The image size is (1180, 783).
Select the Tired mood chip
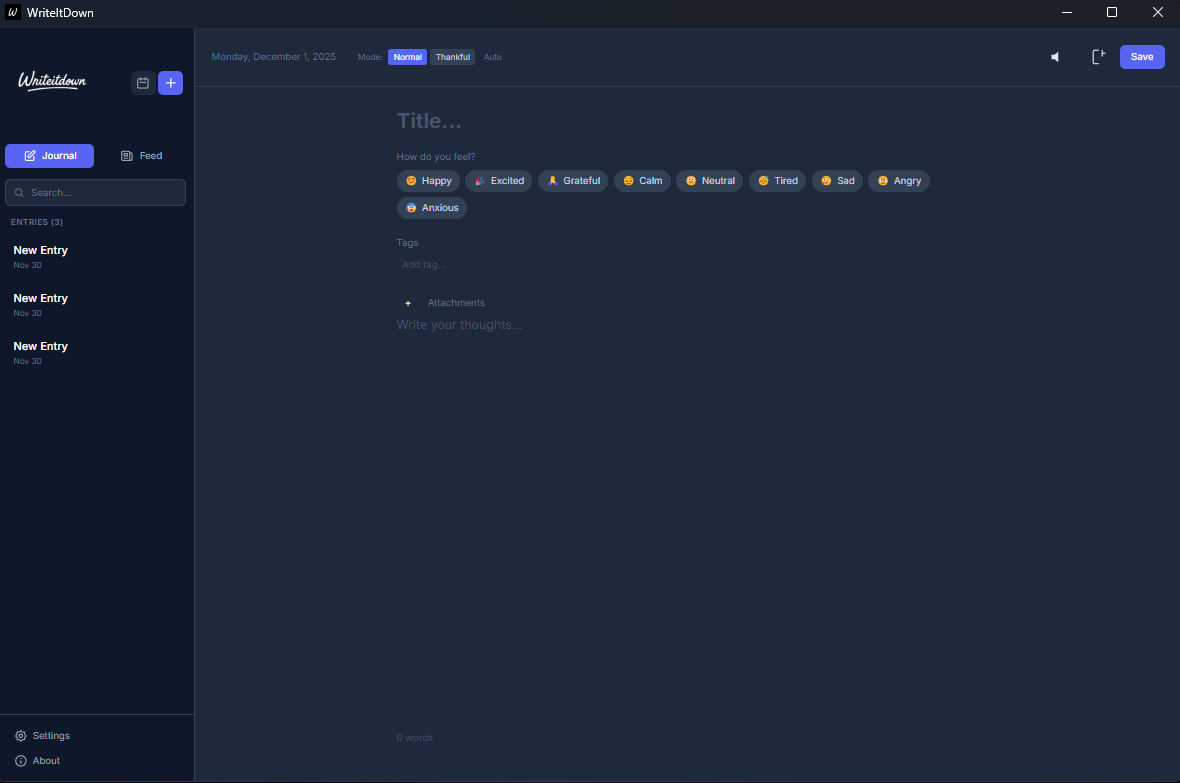pos(777,181)
